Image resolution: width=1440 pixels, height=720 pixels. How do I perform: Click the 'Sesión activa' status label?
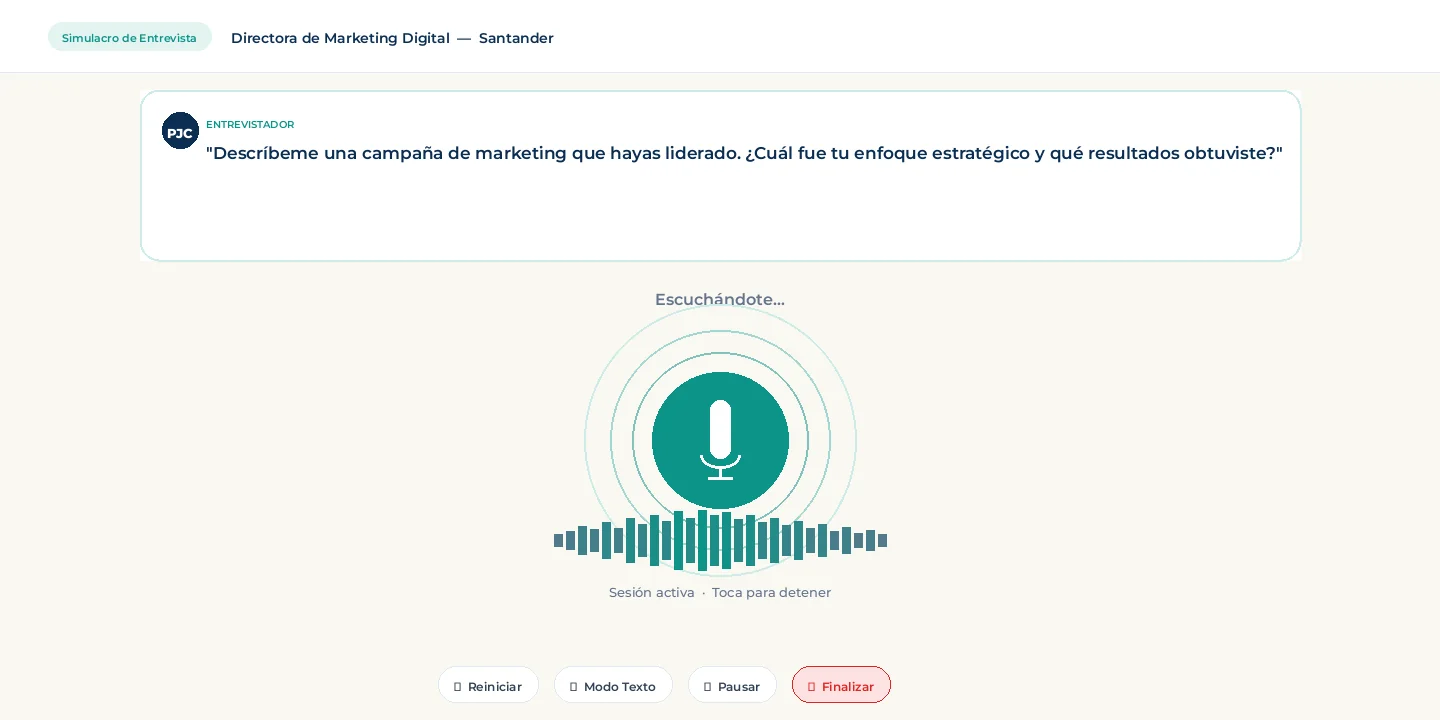651,592
